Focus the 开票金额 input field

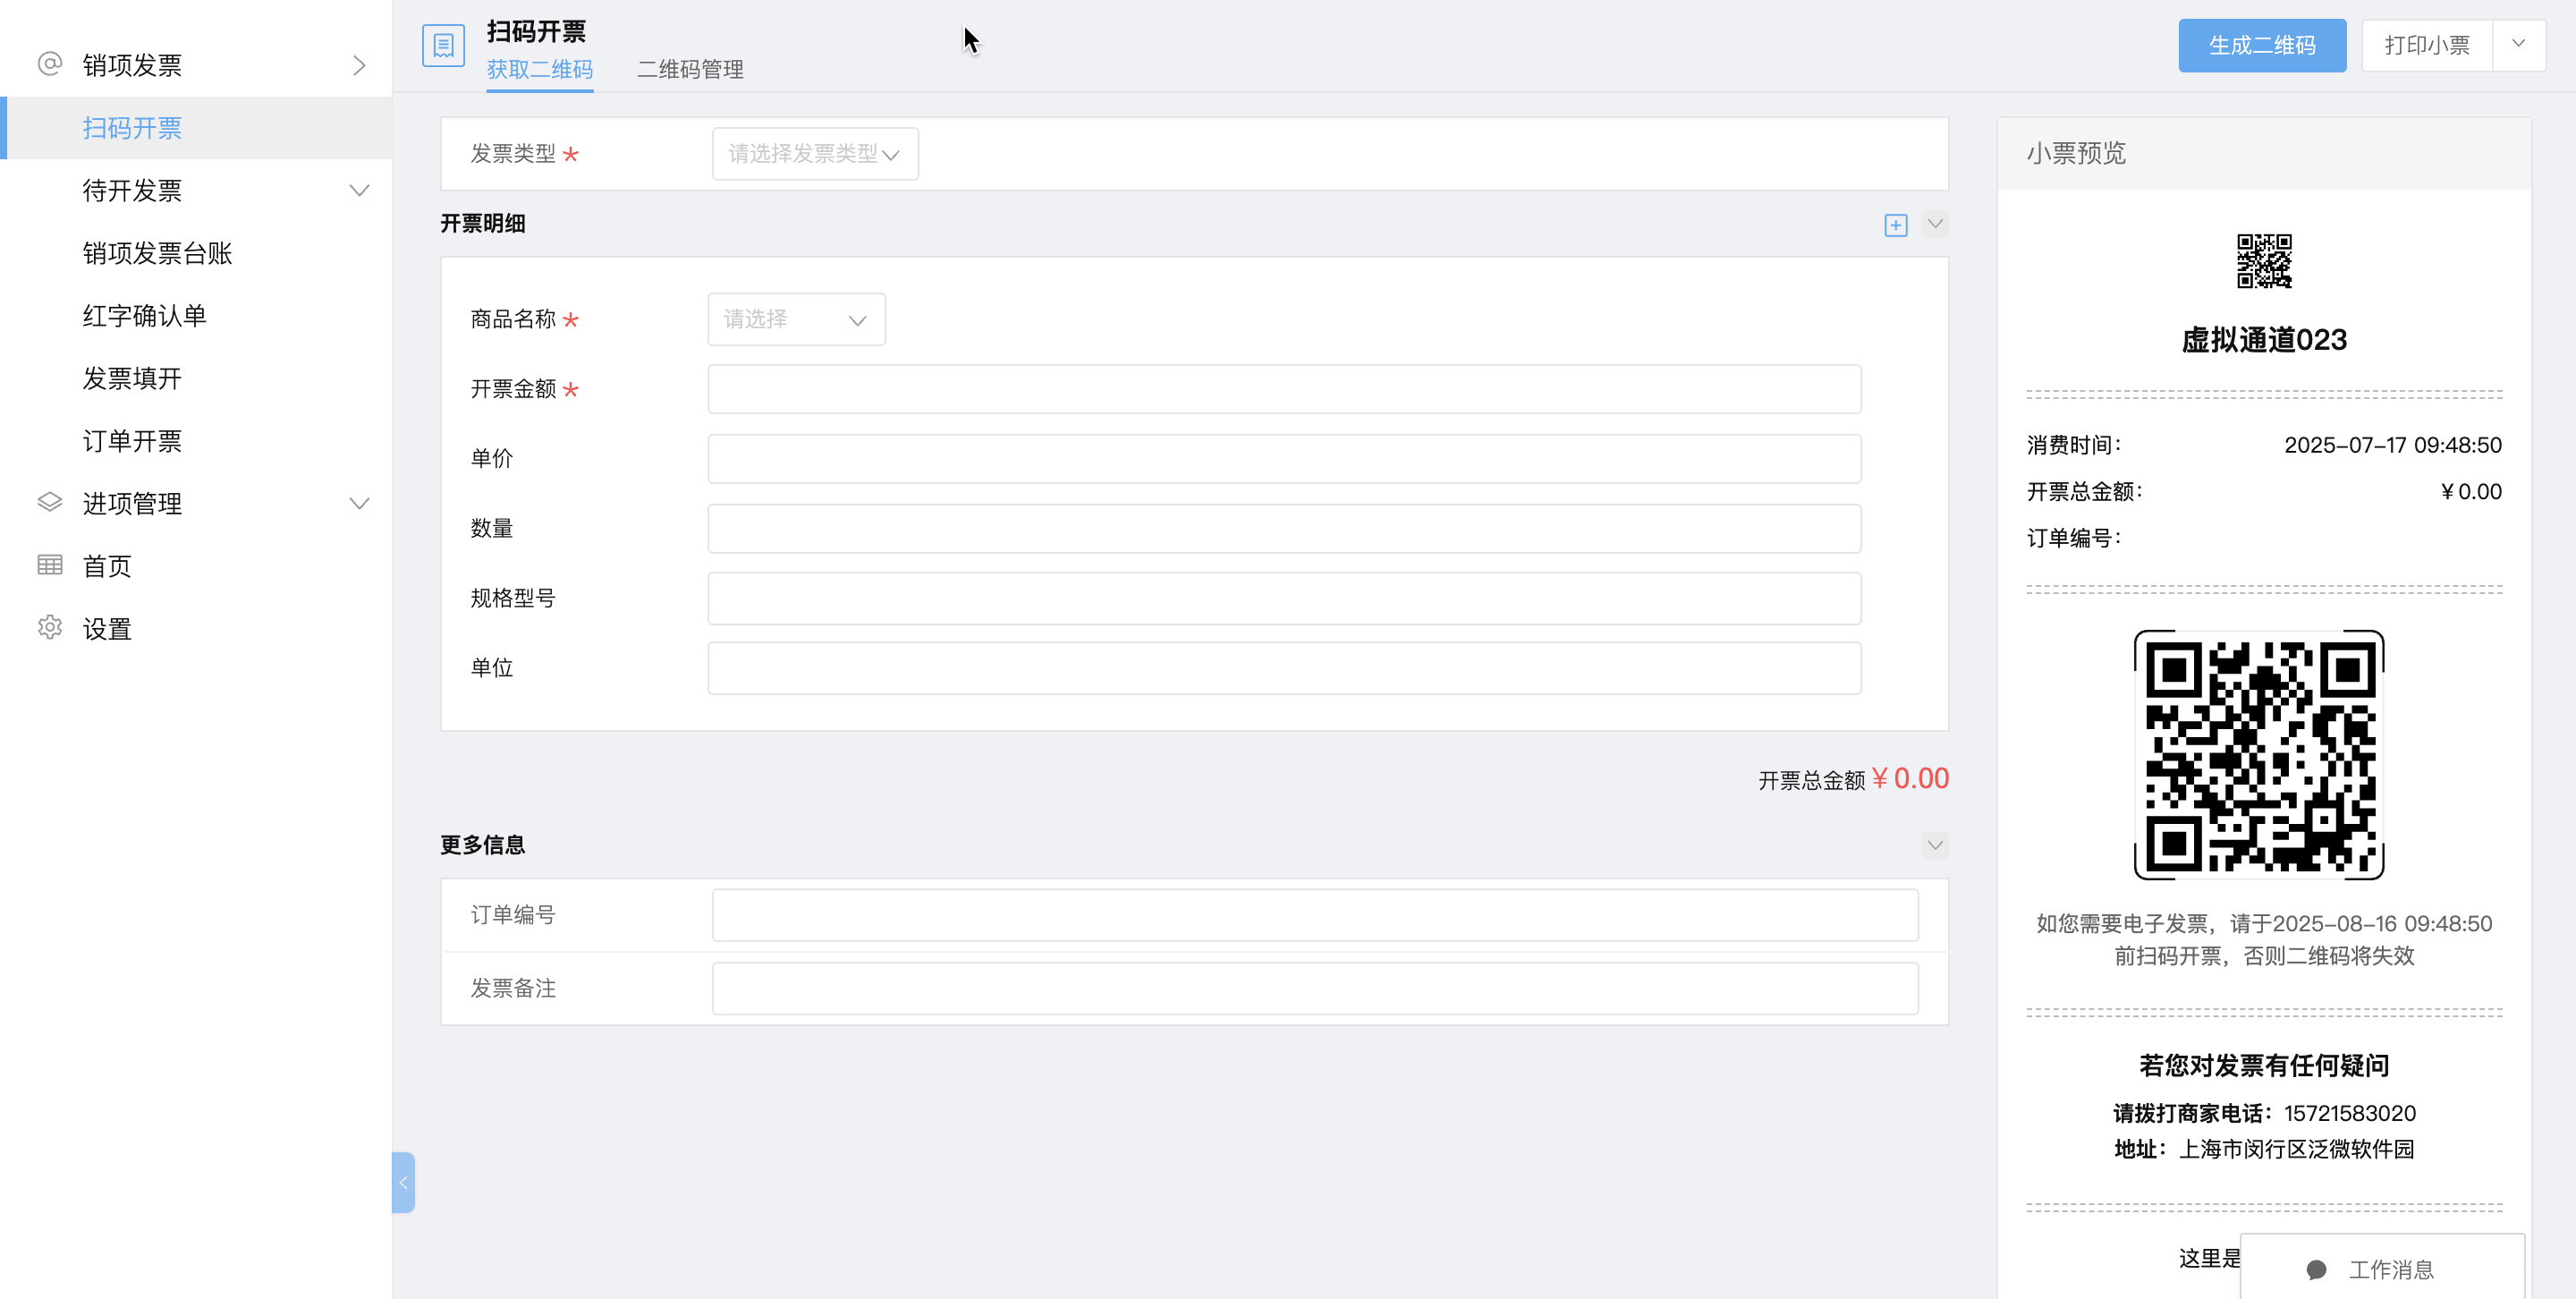[x=1284, y=389]
